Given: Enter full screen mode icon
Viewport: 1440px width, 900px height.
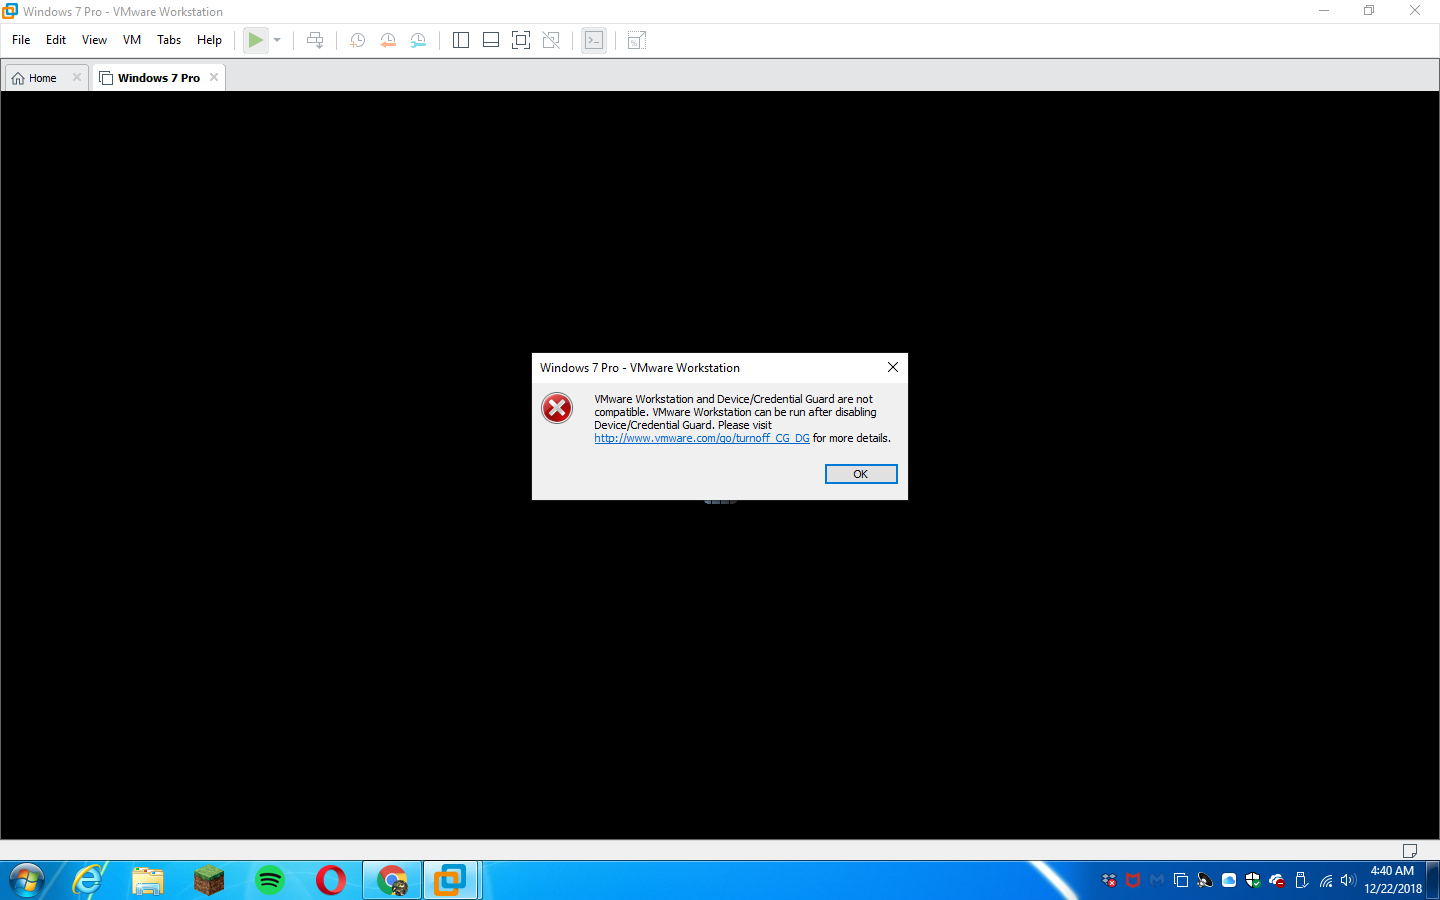Looking at the screenshot, I should tap(521, 40).
